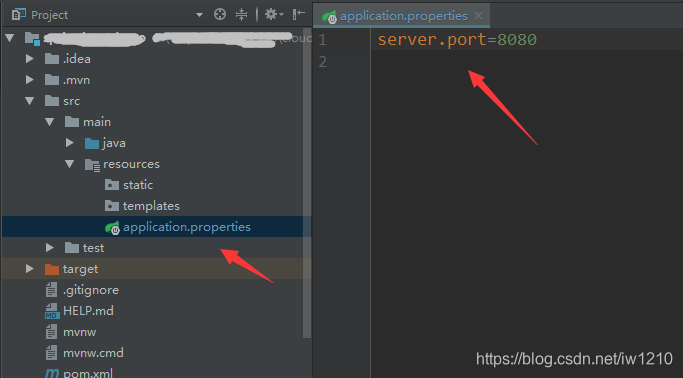
Task: Select the src folder icon
Action: 52,101
